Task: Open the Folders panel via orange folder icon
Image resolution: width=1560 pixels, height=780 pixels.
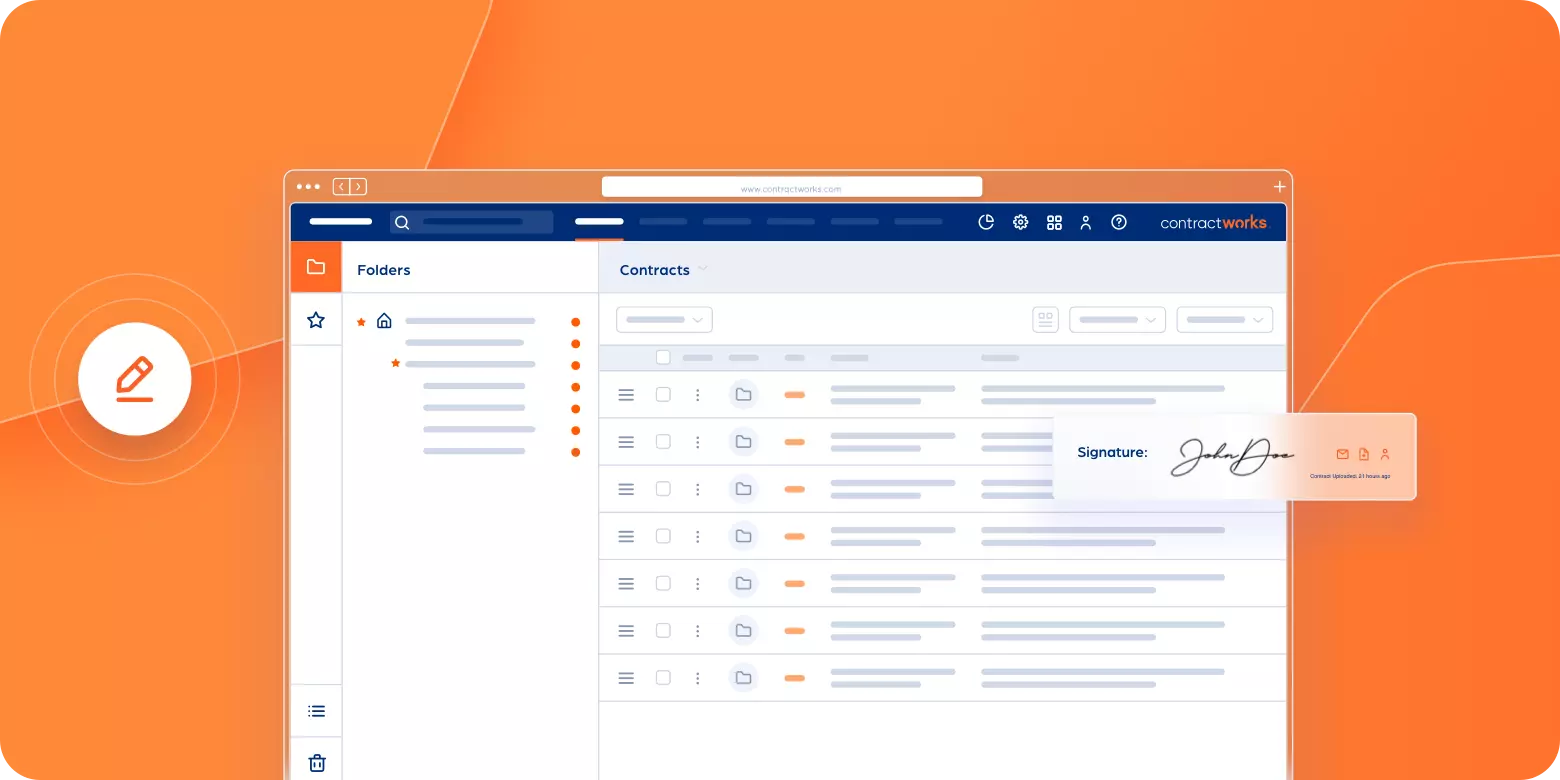Action: (x=316, y=267)
